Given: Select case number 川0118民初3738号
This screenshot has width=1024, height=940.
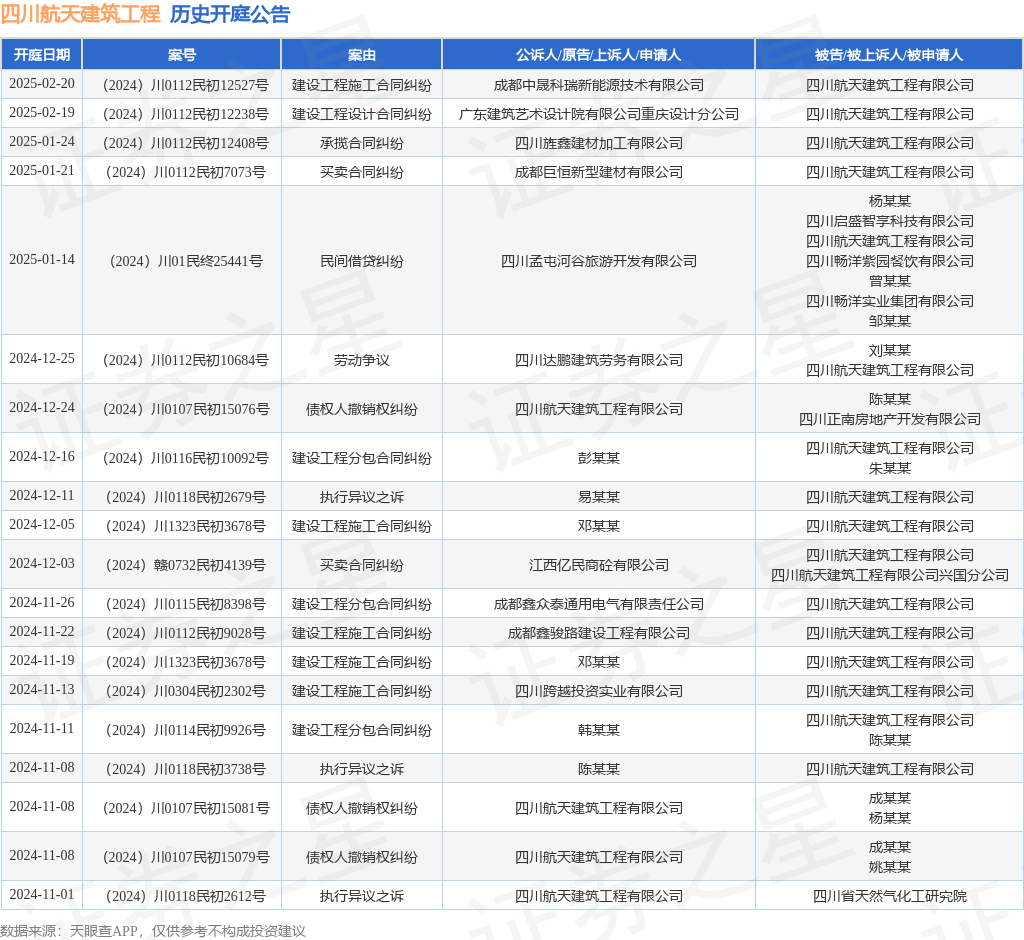Looking at the screenshot, I should click(x=185, y=769).
